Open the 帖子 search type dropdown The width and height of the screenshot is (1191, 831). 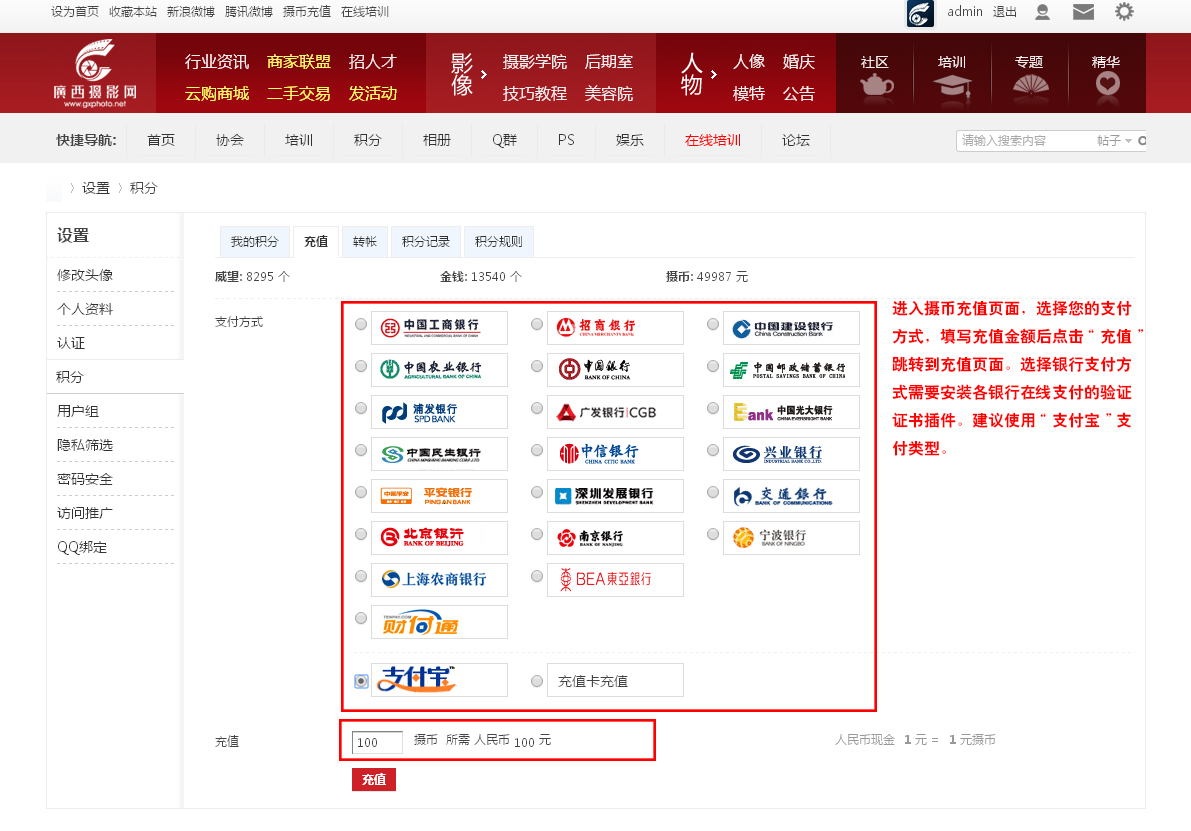click(1114, 141)
